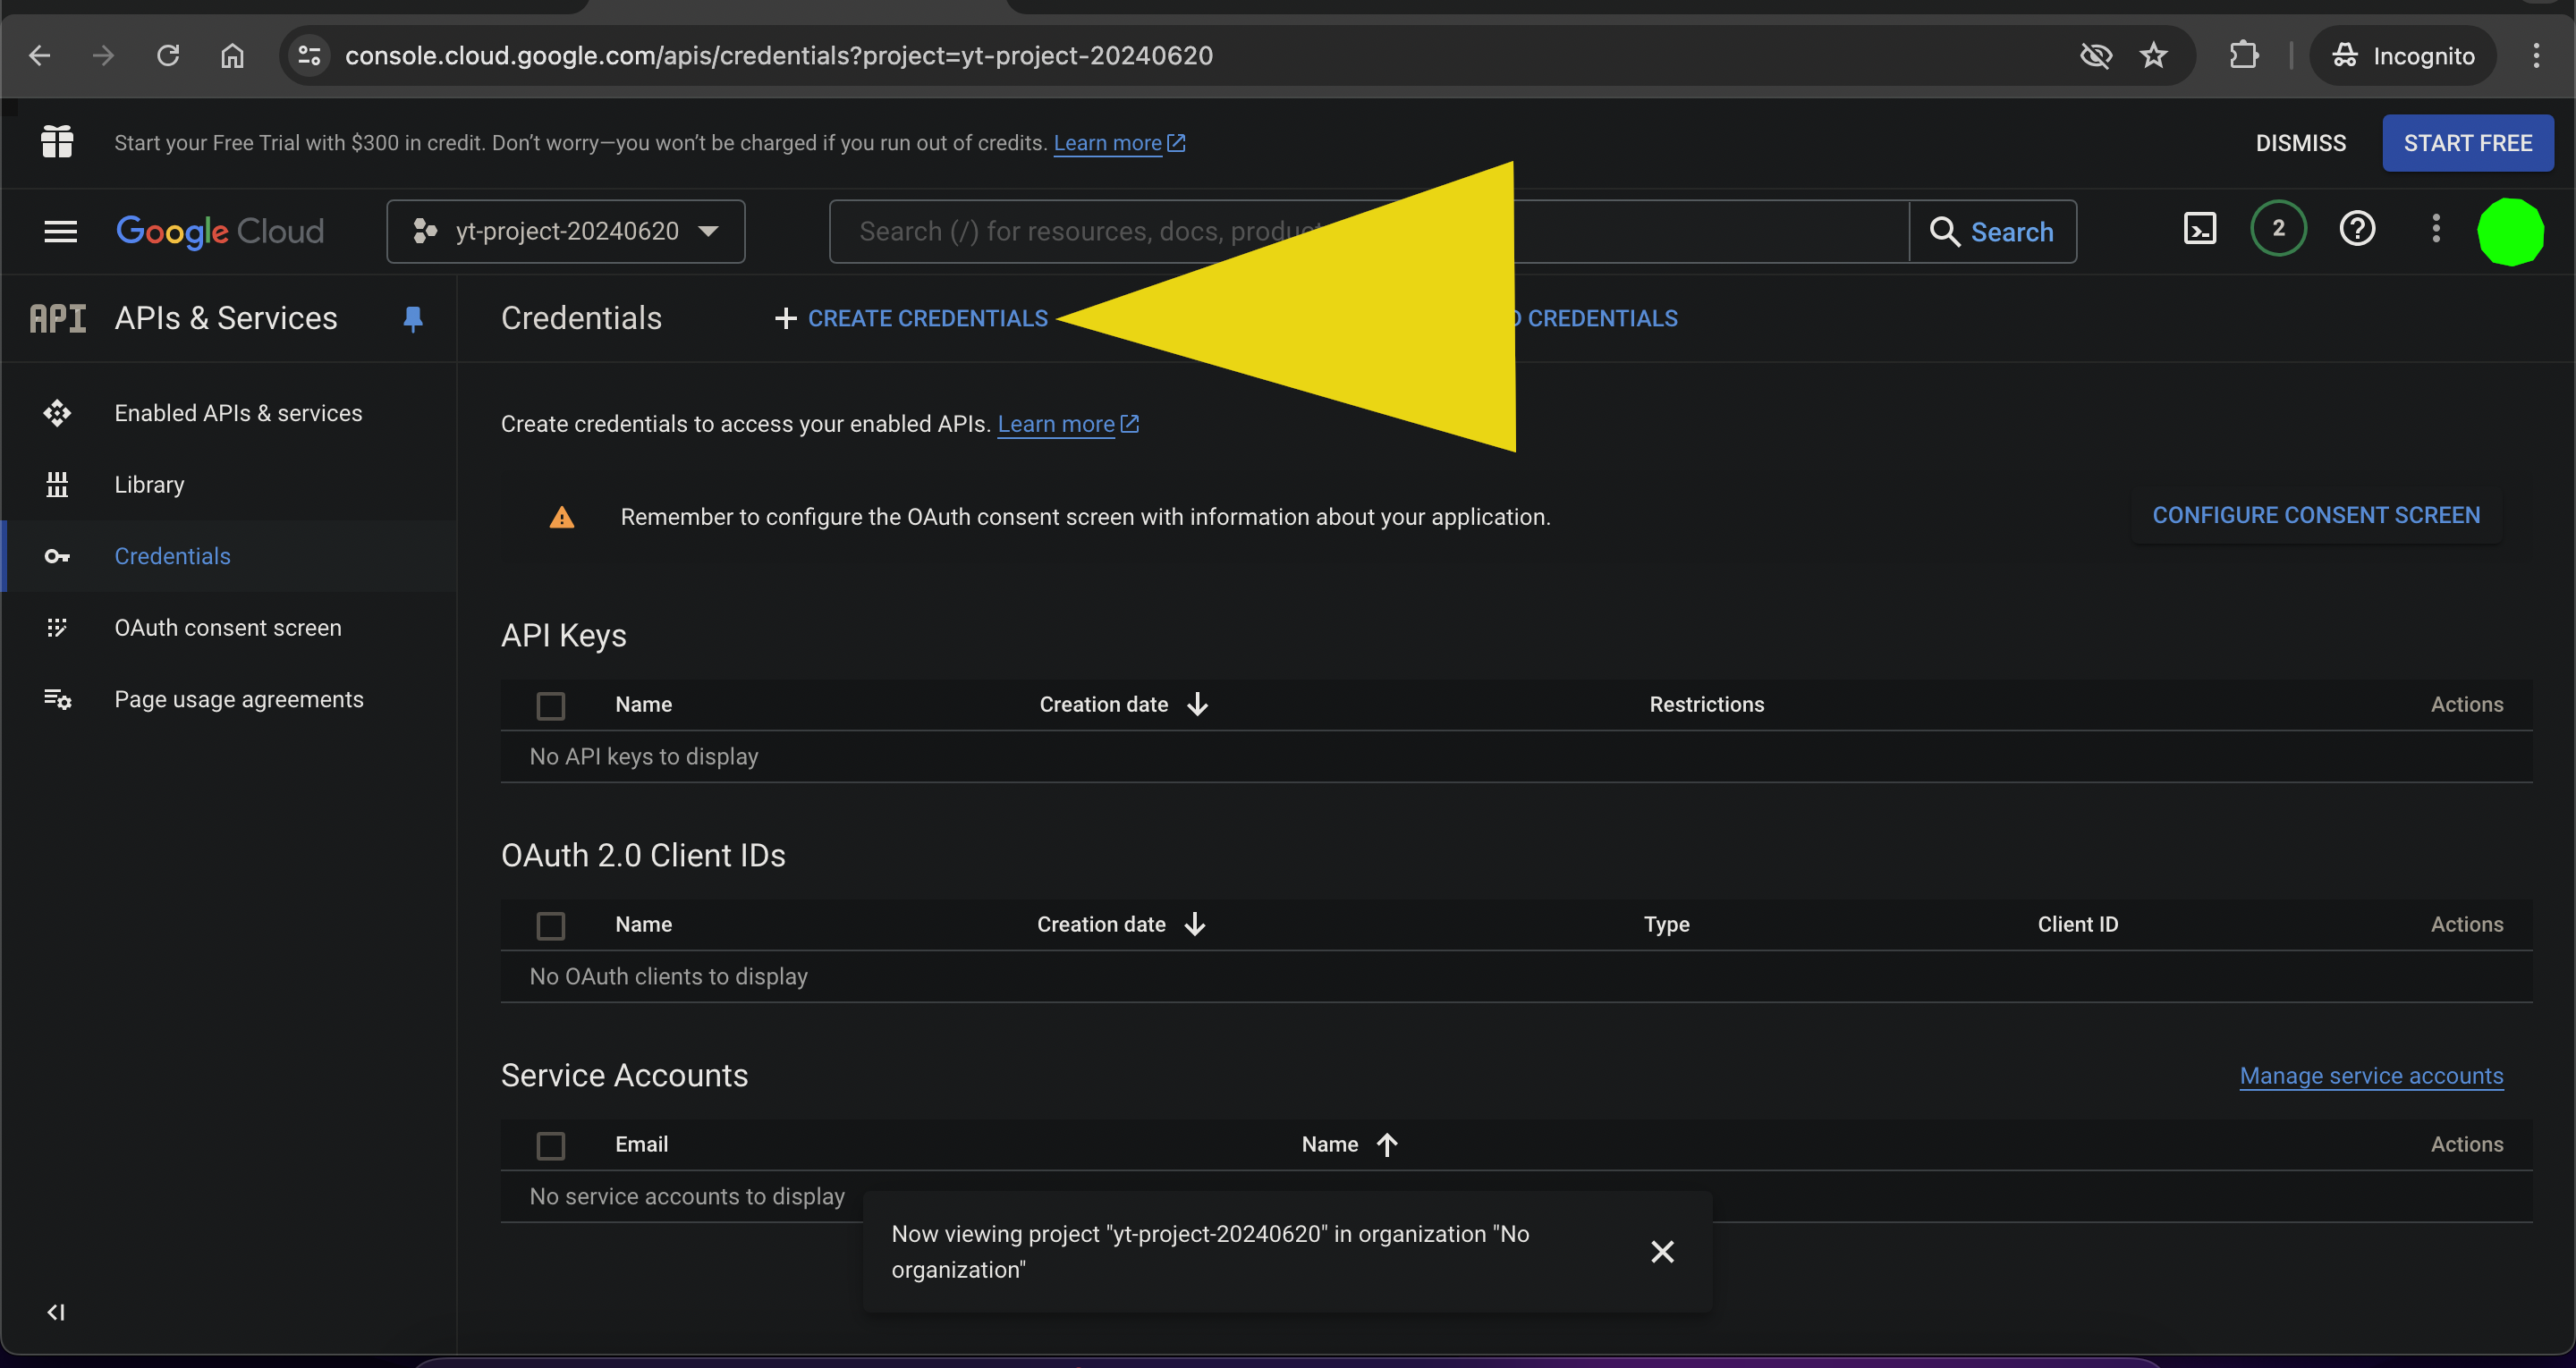Navigate to the API Library
Image resolution: width=2576 pixels, height=1368 pixels.
(x=149, y=485)
